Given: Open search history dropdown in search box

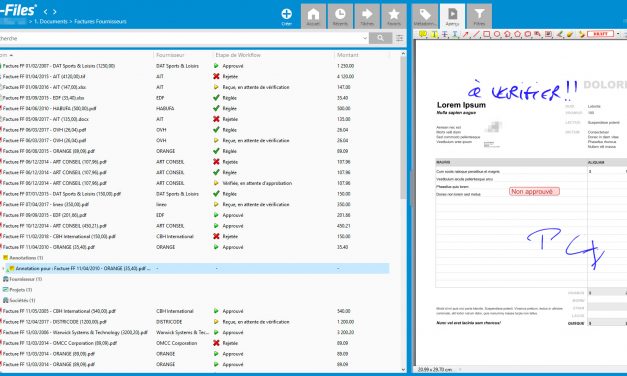Looking at the screenshot, I should click(365, 38).
